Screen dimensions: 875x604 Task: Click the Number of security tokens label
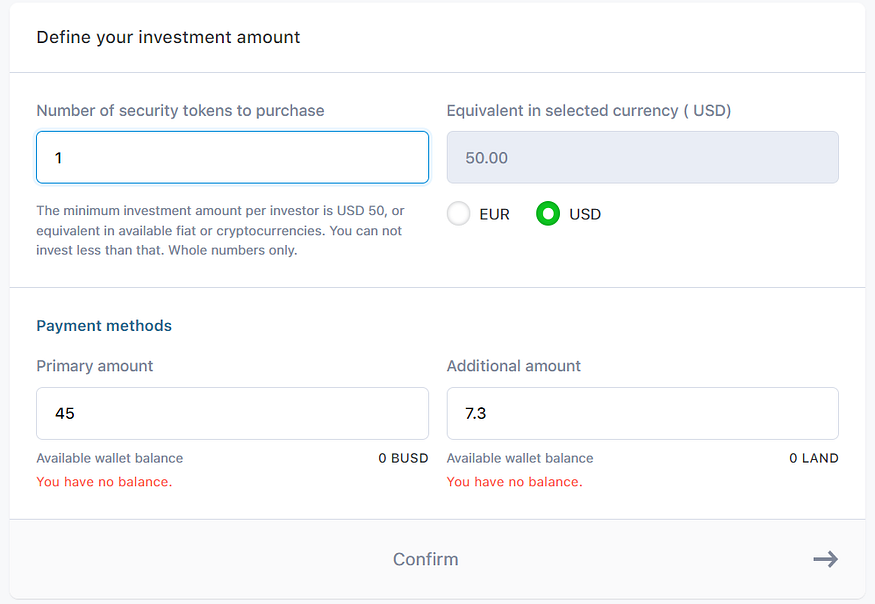(x=180, y=111)
